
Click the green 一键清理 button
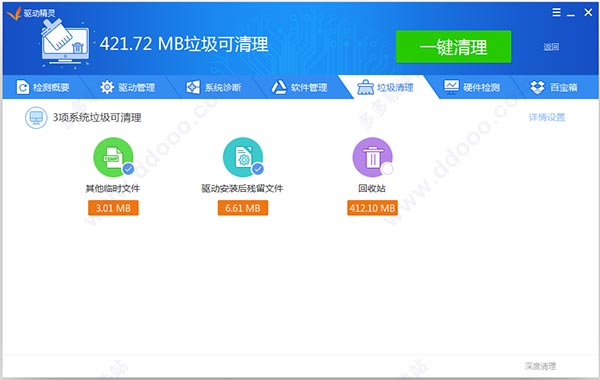453,47
